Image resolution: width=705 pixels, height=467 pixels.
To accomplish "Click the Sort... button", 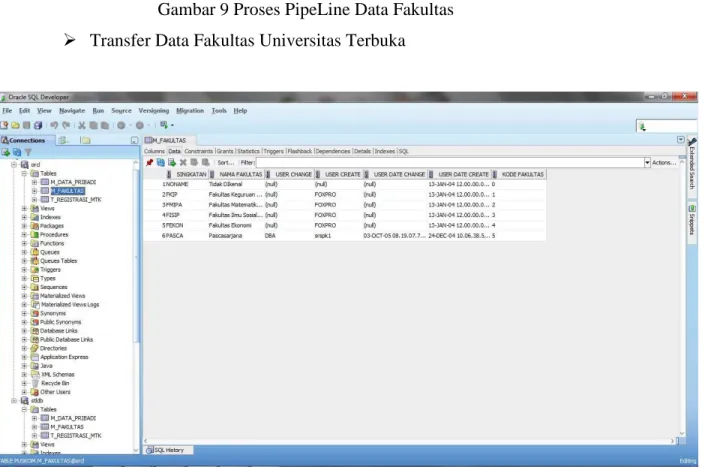I will pos(226,163).
